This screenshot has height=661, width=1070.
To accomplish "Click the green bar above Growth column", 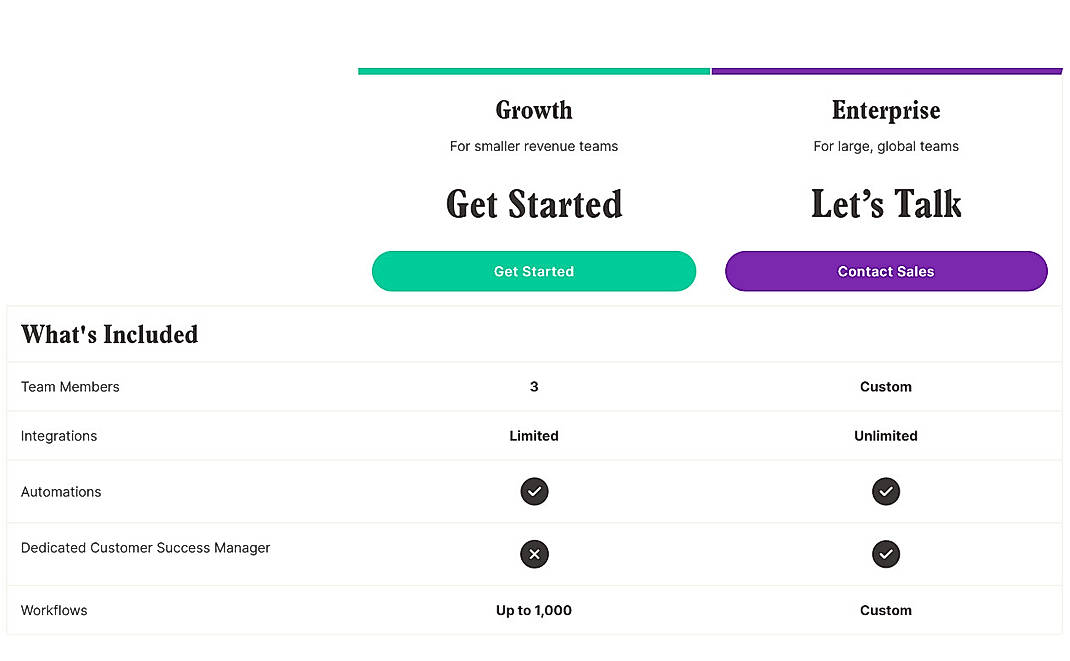I will (534, 70).
